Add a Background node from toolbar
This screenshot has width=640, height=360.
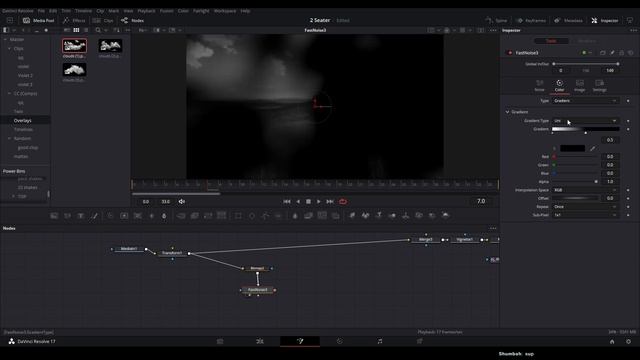tap(54, 216)
